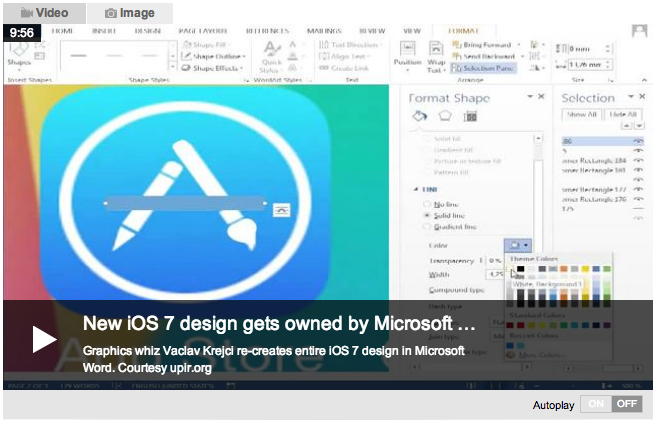Open More Colors option
Image resolution: width=656 pixels, height=424 pixels.
coord(536,355)
